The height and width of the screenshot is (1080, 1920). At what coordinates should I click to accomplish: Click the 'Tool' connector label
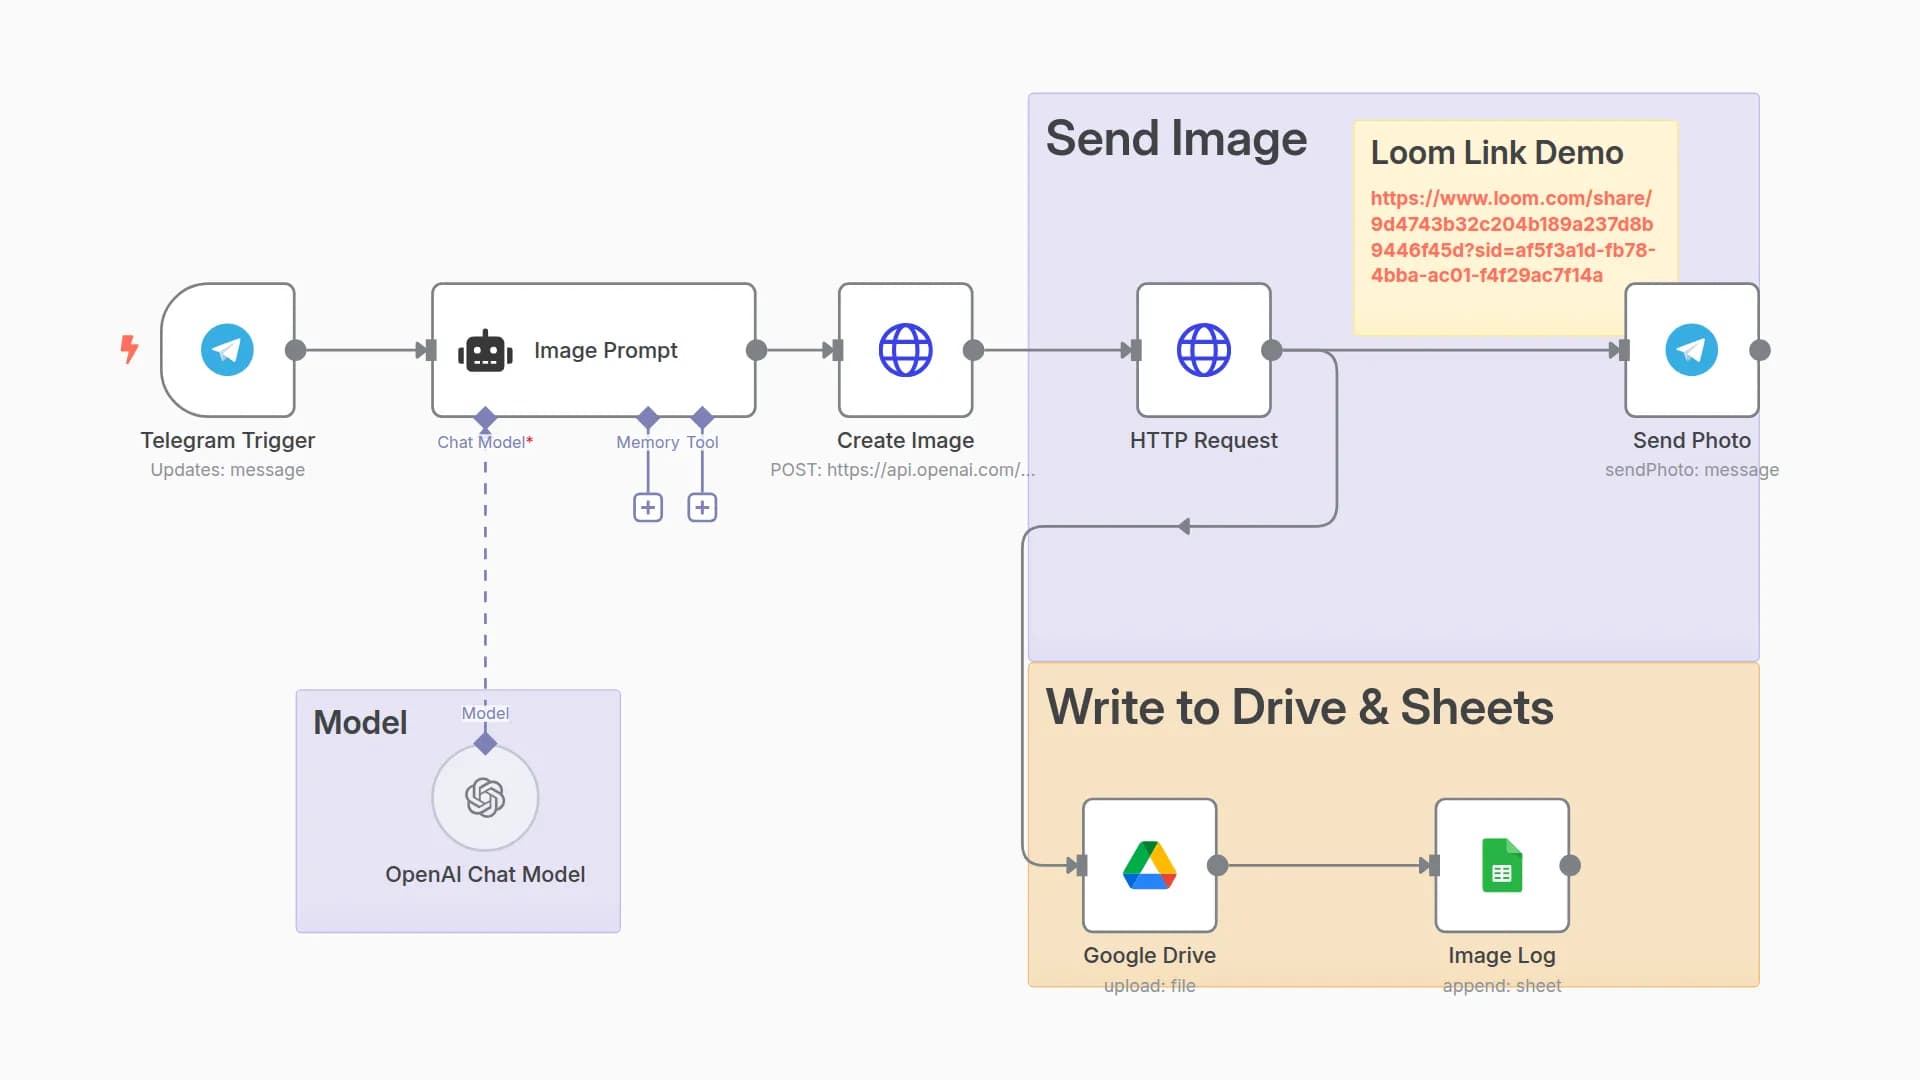702,442
